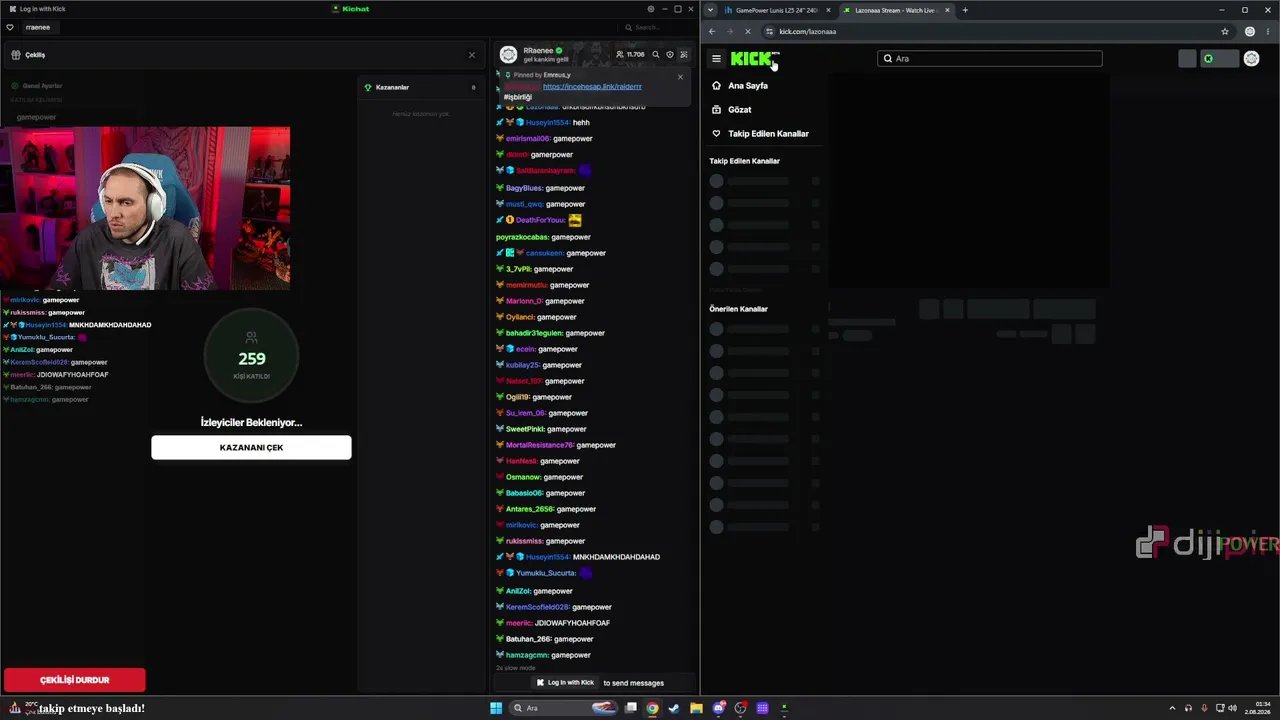The image size is (1280, 720).
Task: Close the Lazonaaa Stream tab
Action: point(947,10)
